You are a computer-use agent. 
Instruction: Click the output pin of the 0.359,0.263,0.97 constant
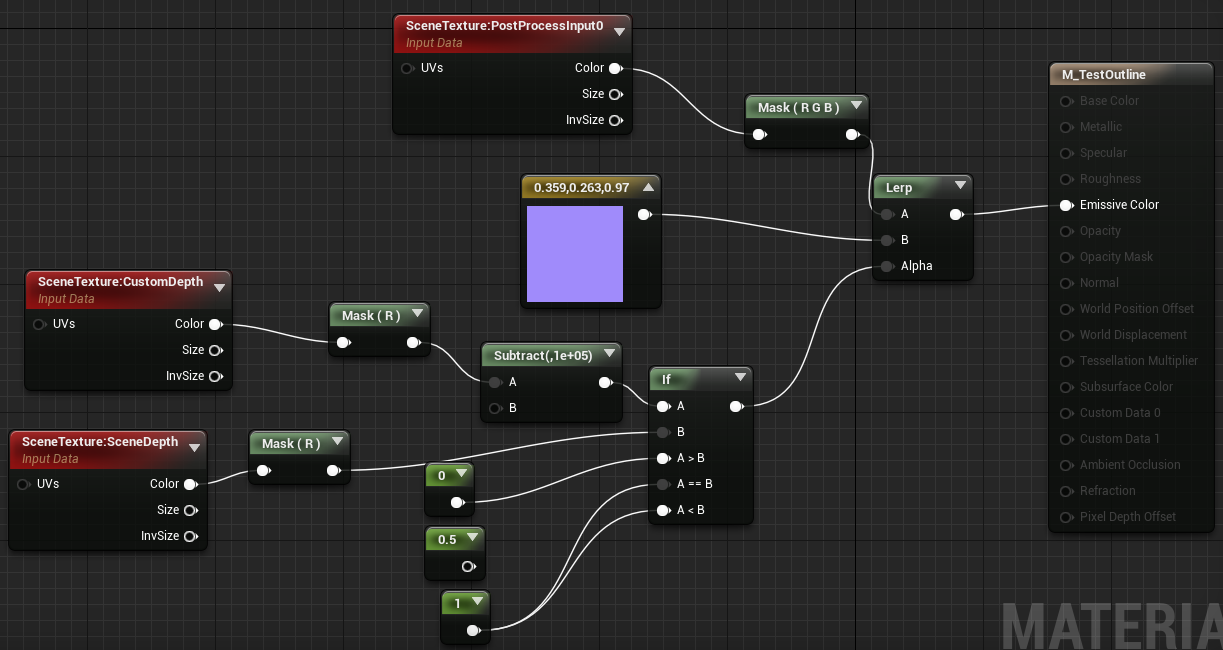tap(645, 214)
